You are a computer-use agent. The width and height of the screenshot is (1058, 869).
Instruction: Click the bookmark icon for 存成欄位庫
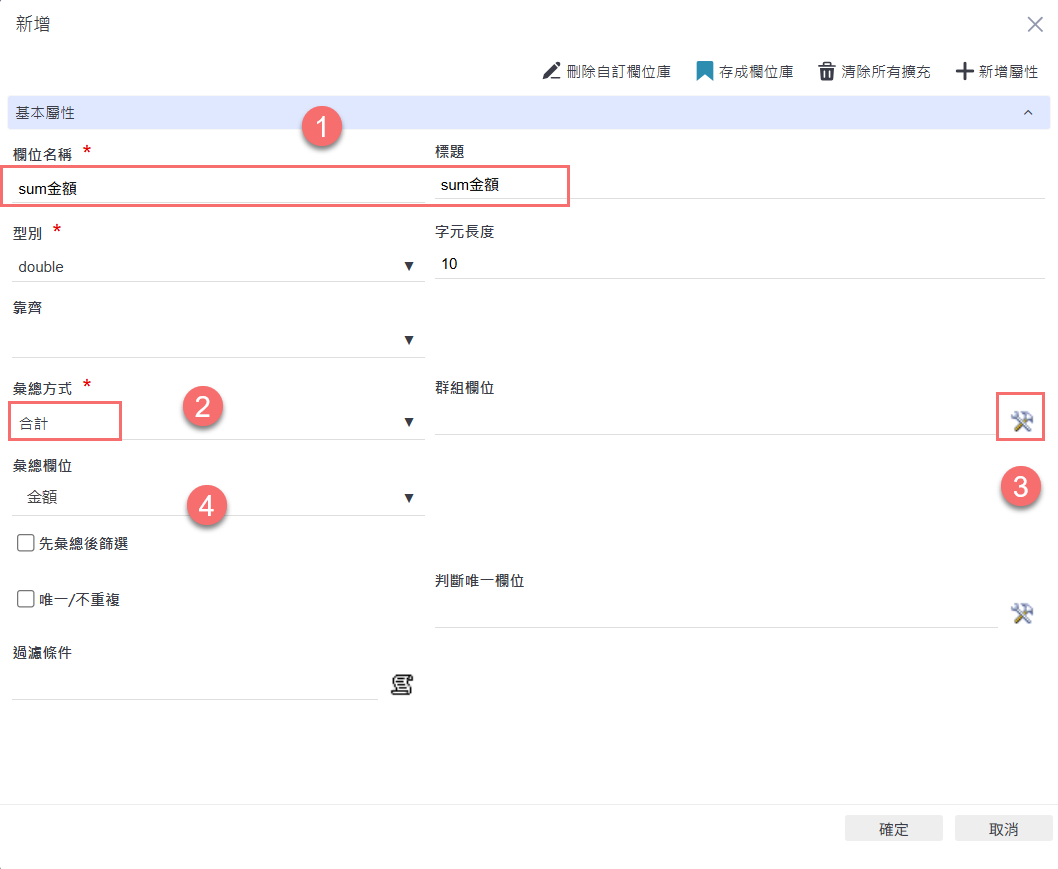pyautogui.click(x=704, y=72)
